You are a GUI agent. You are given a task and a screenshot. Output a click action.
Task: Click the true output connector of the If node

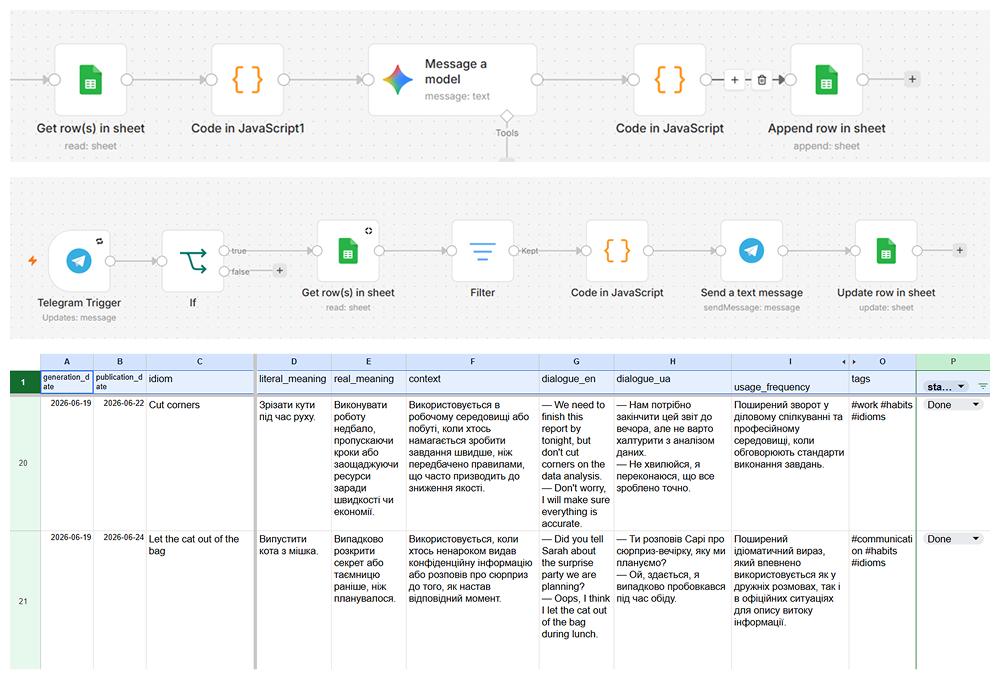224,251
